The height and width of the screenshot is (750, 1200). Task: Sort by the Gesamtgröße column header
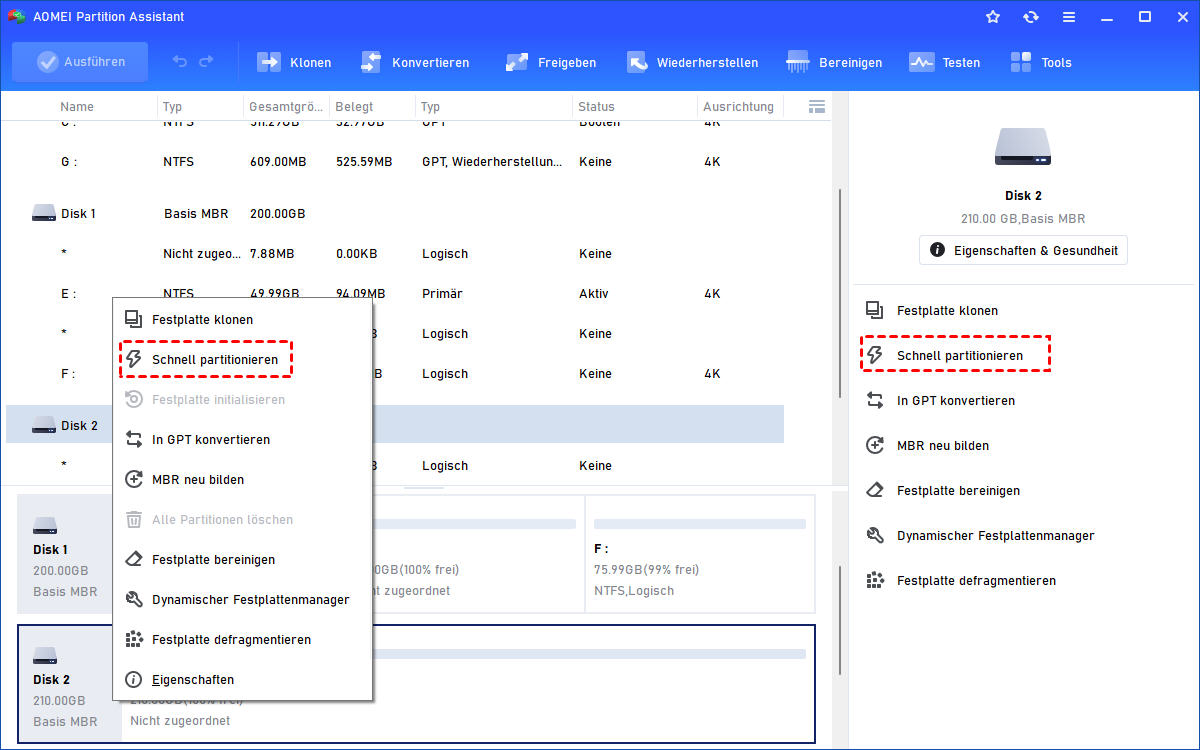pos(286,107)
